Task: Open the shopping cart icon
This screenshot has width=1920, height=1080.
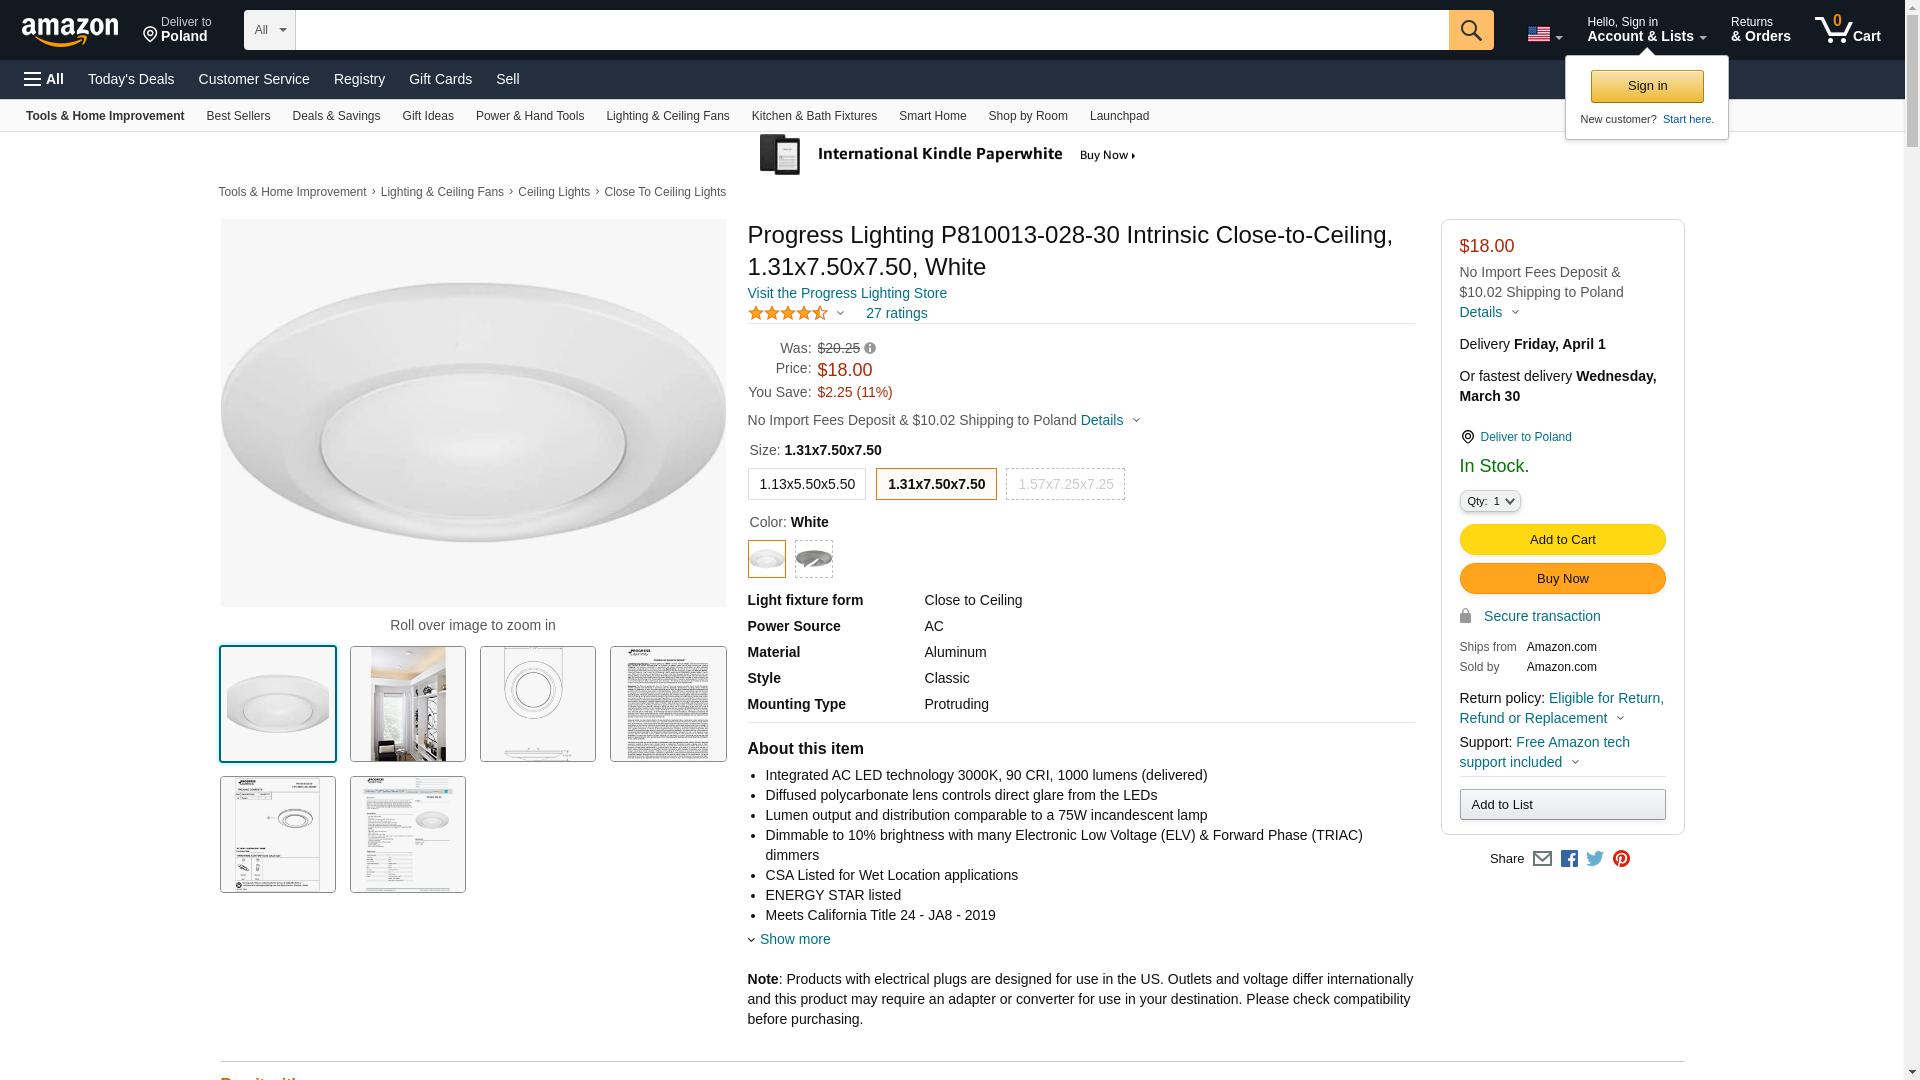Action: tap(1847, 30)
